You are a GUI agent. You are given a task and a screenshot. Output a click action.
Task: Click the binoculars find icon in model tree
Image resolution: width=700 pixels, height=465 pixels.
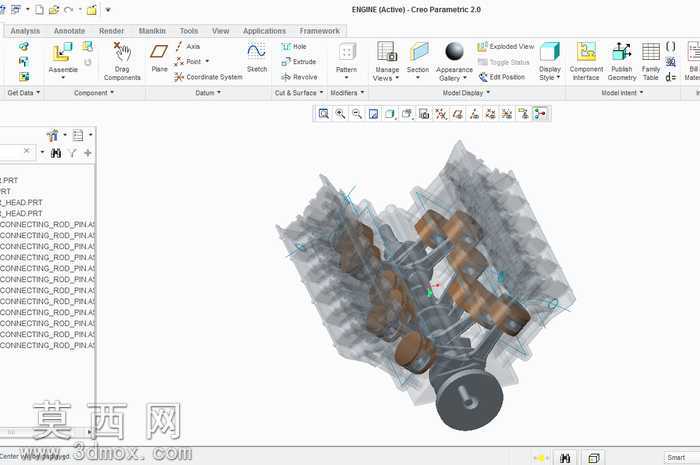click(x=56, y=153)
